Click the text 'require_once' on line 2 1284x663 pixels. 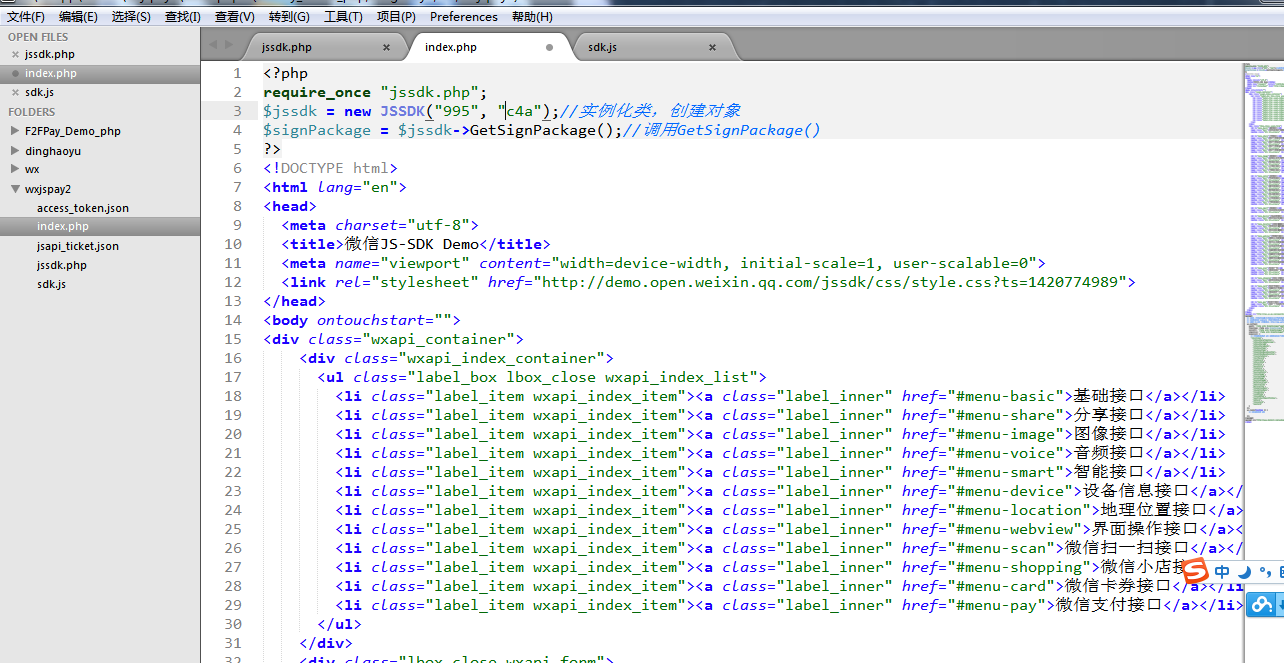317,92
